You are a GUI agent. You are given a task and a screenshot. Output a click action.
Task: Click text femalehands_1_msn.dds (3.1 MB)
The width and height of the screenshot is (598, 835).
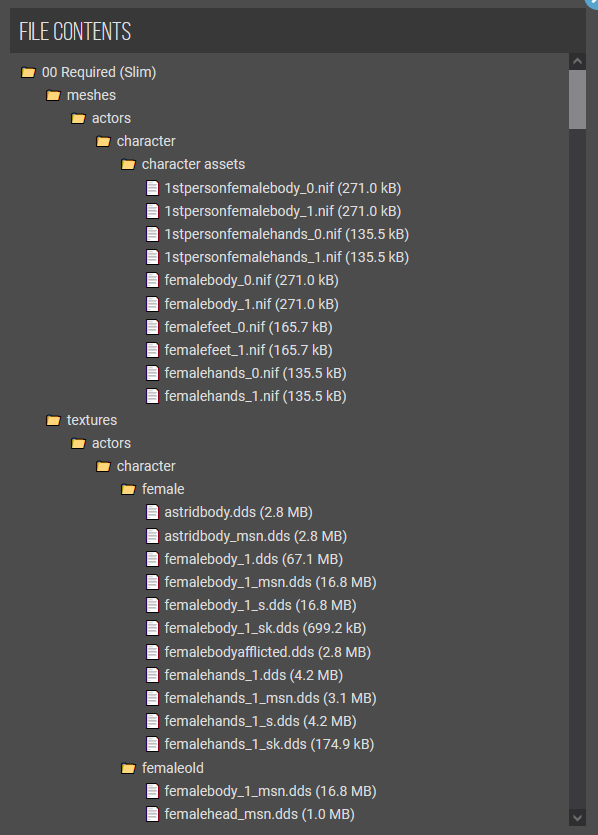coord(271,698)
